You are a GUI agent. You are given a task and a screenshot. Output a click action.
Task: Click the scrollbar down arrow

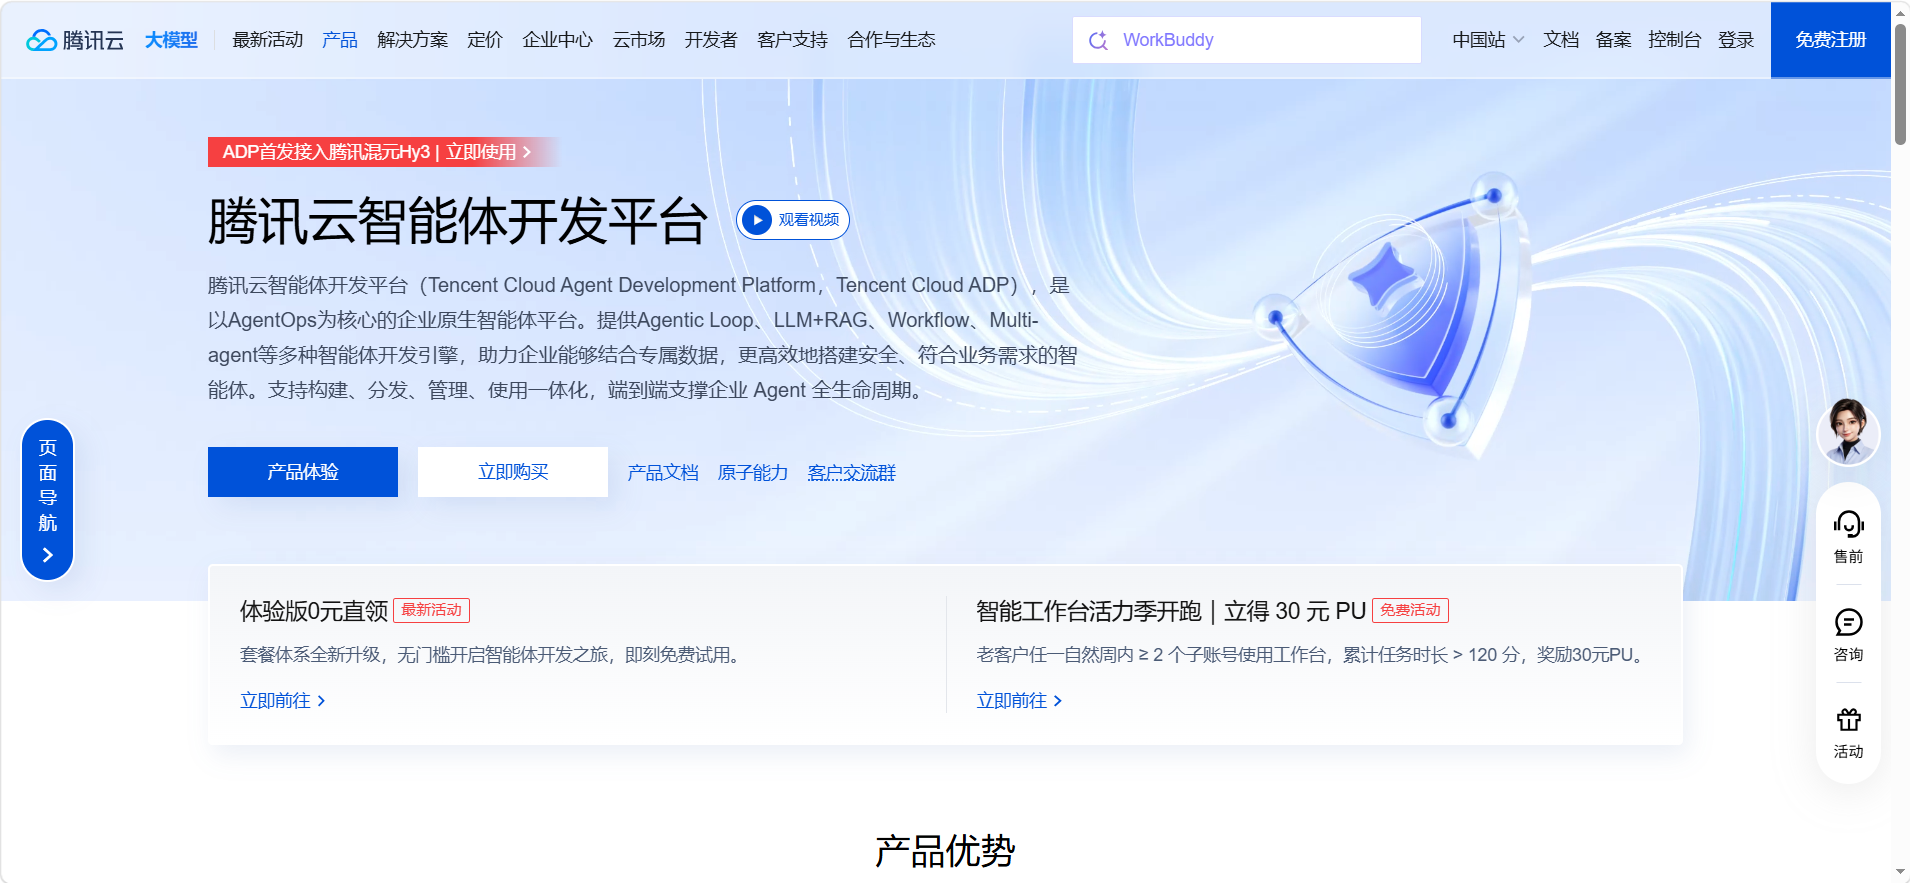point(1900,873)
